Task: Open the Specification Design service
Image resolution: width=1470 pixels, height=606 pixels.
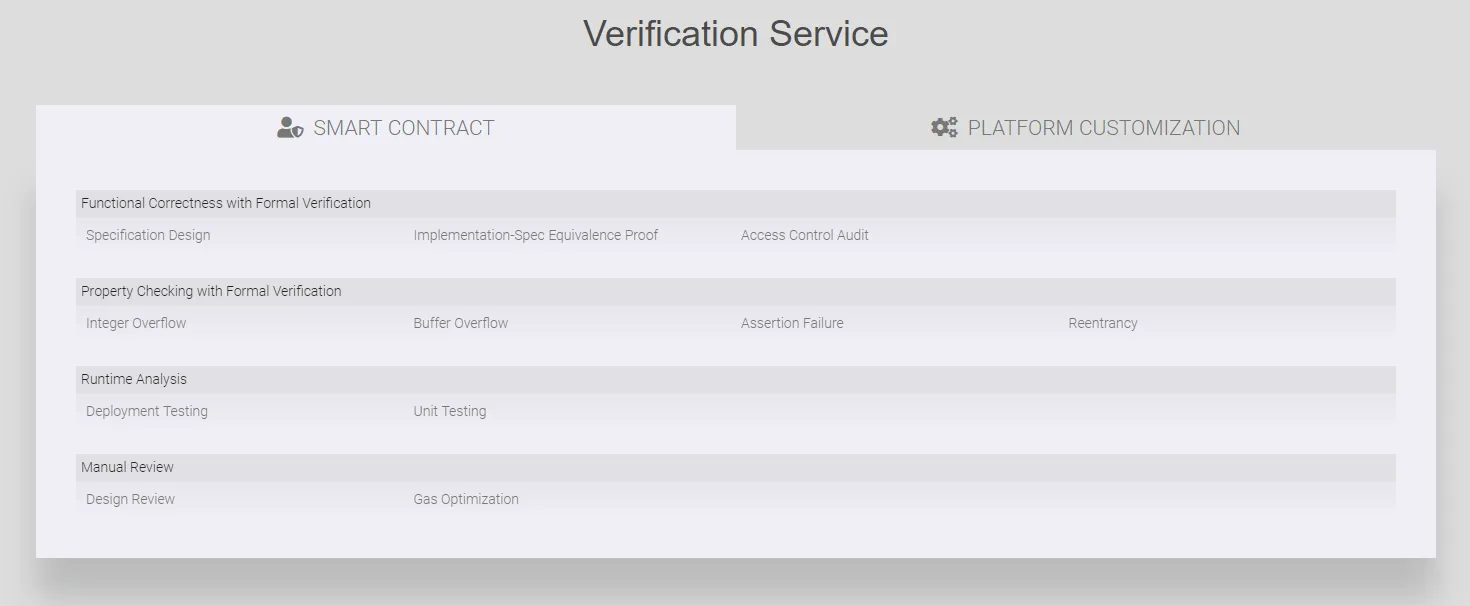Action: (146, 234)
